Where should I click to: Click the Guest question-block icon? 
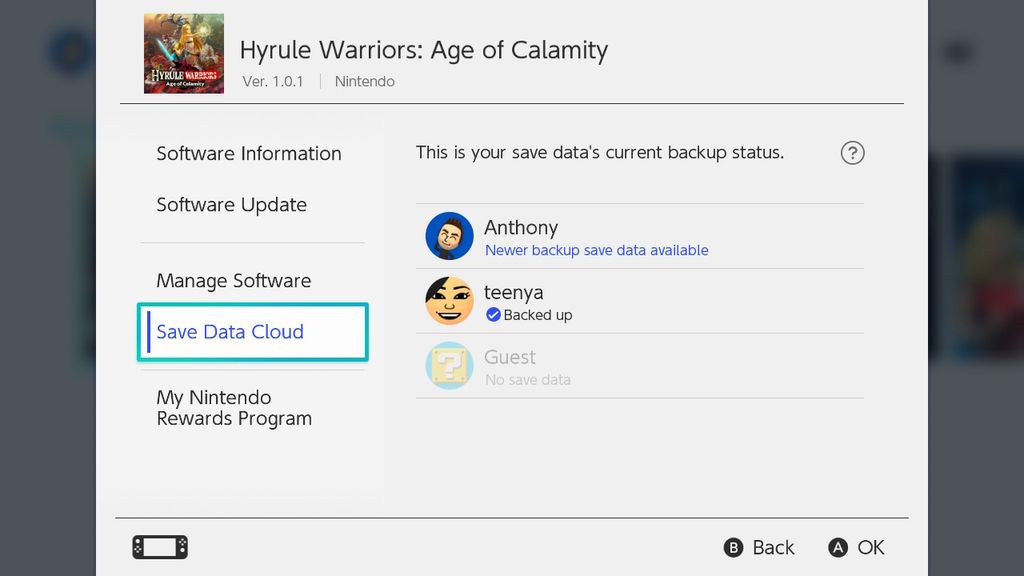coord(449,367)
